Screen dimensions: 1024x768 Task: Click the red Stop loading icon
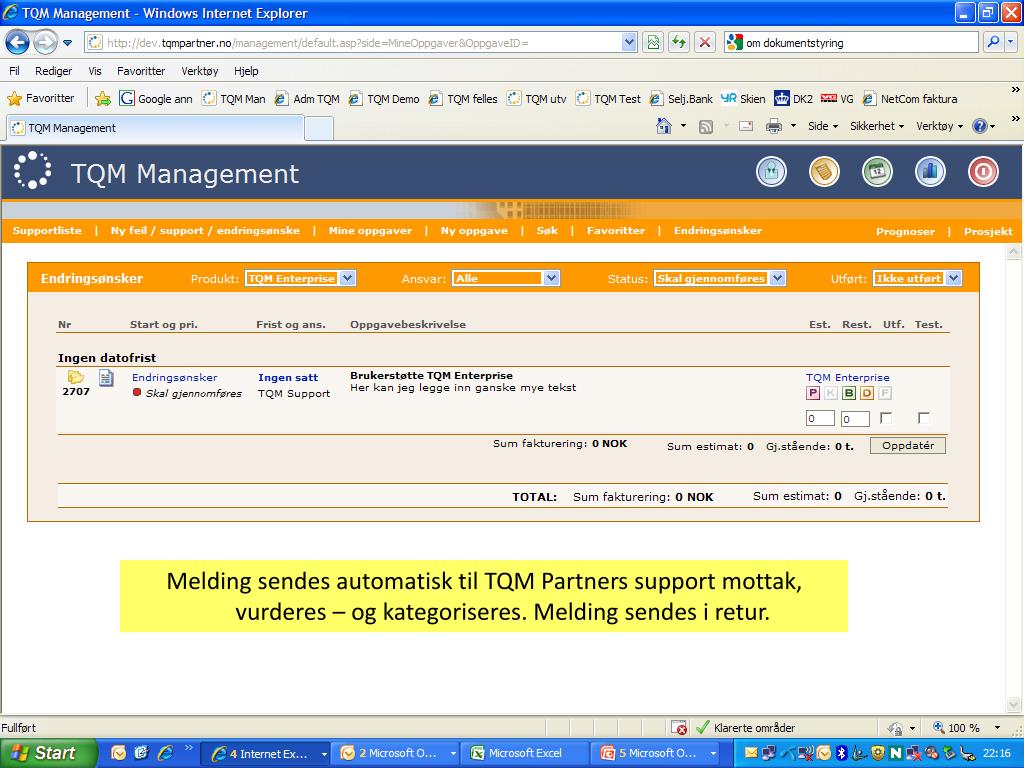705,43
